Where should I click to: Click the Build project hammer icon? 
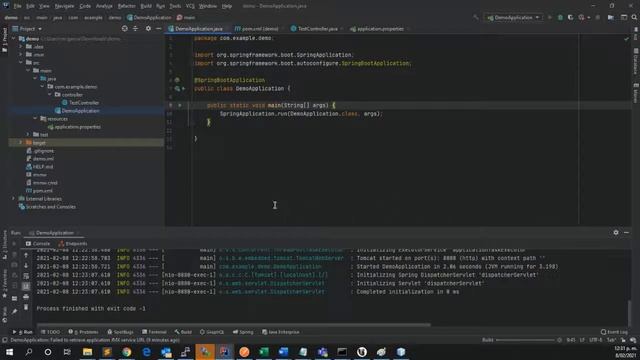pos(476,18)
